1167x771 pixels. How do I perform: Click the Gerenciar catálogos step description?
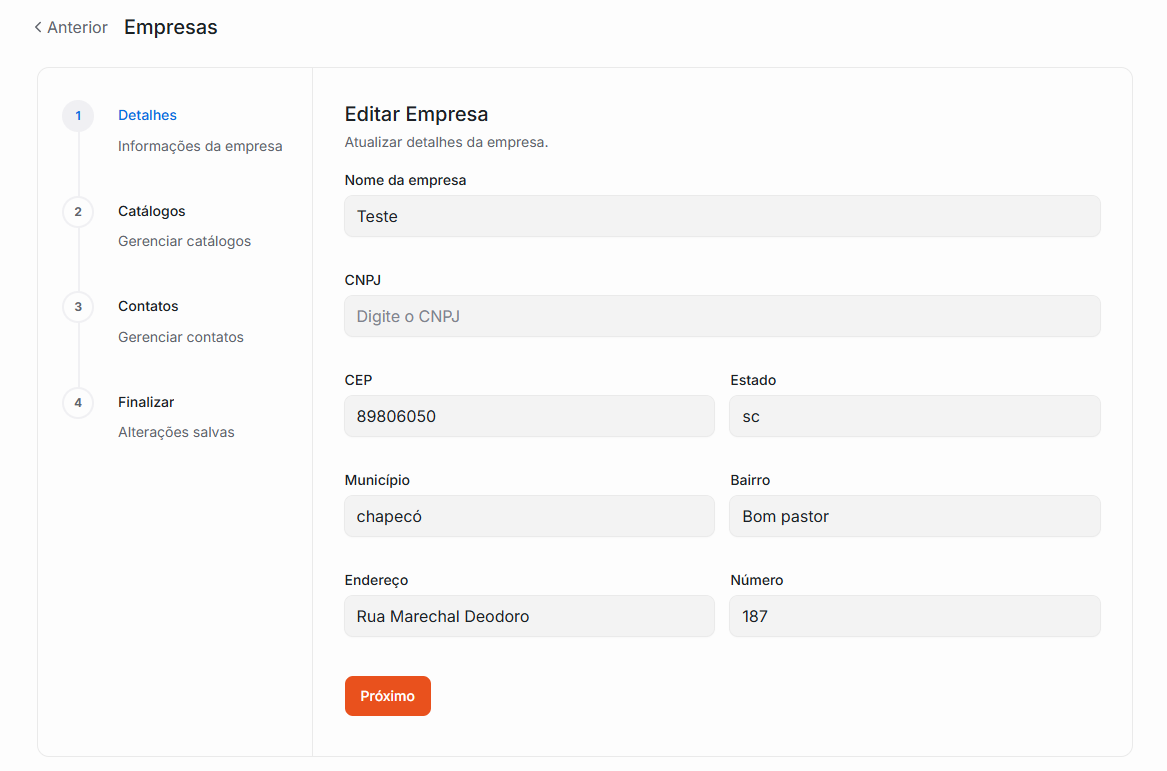184,241
